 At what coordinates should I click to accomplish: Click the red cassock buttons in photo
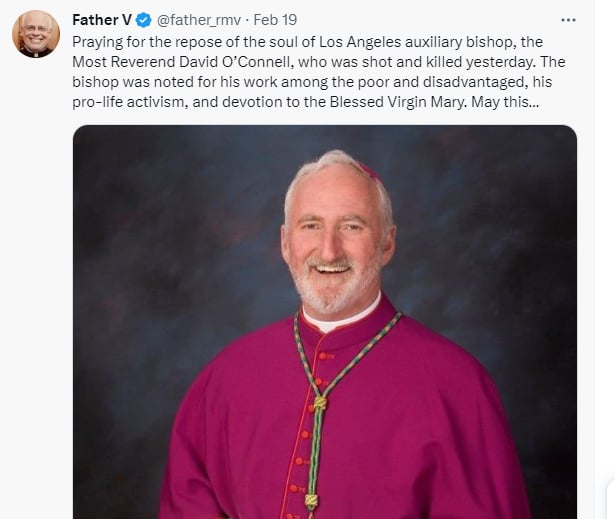(307, 433)
